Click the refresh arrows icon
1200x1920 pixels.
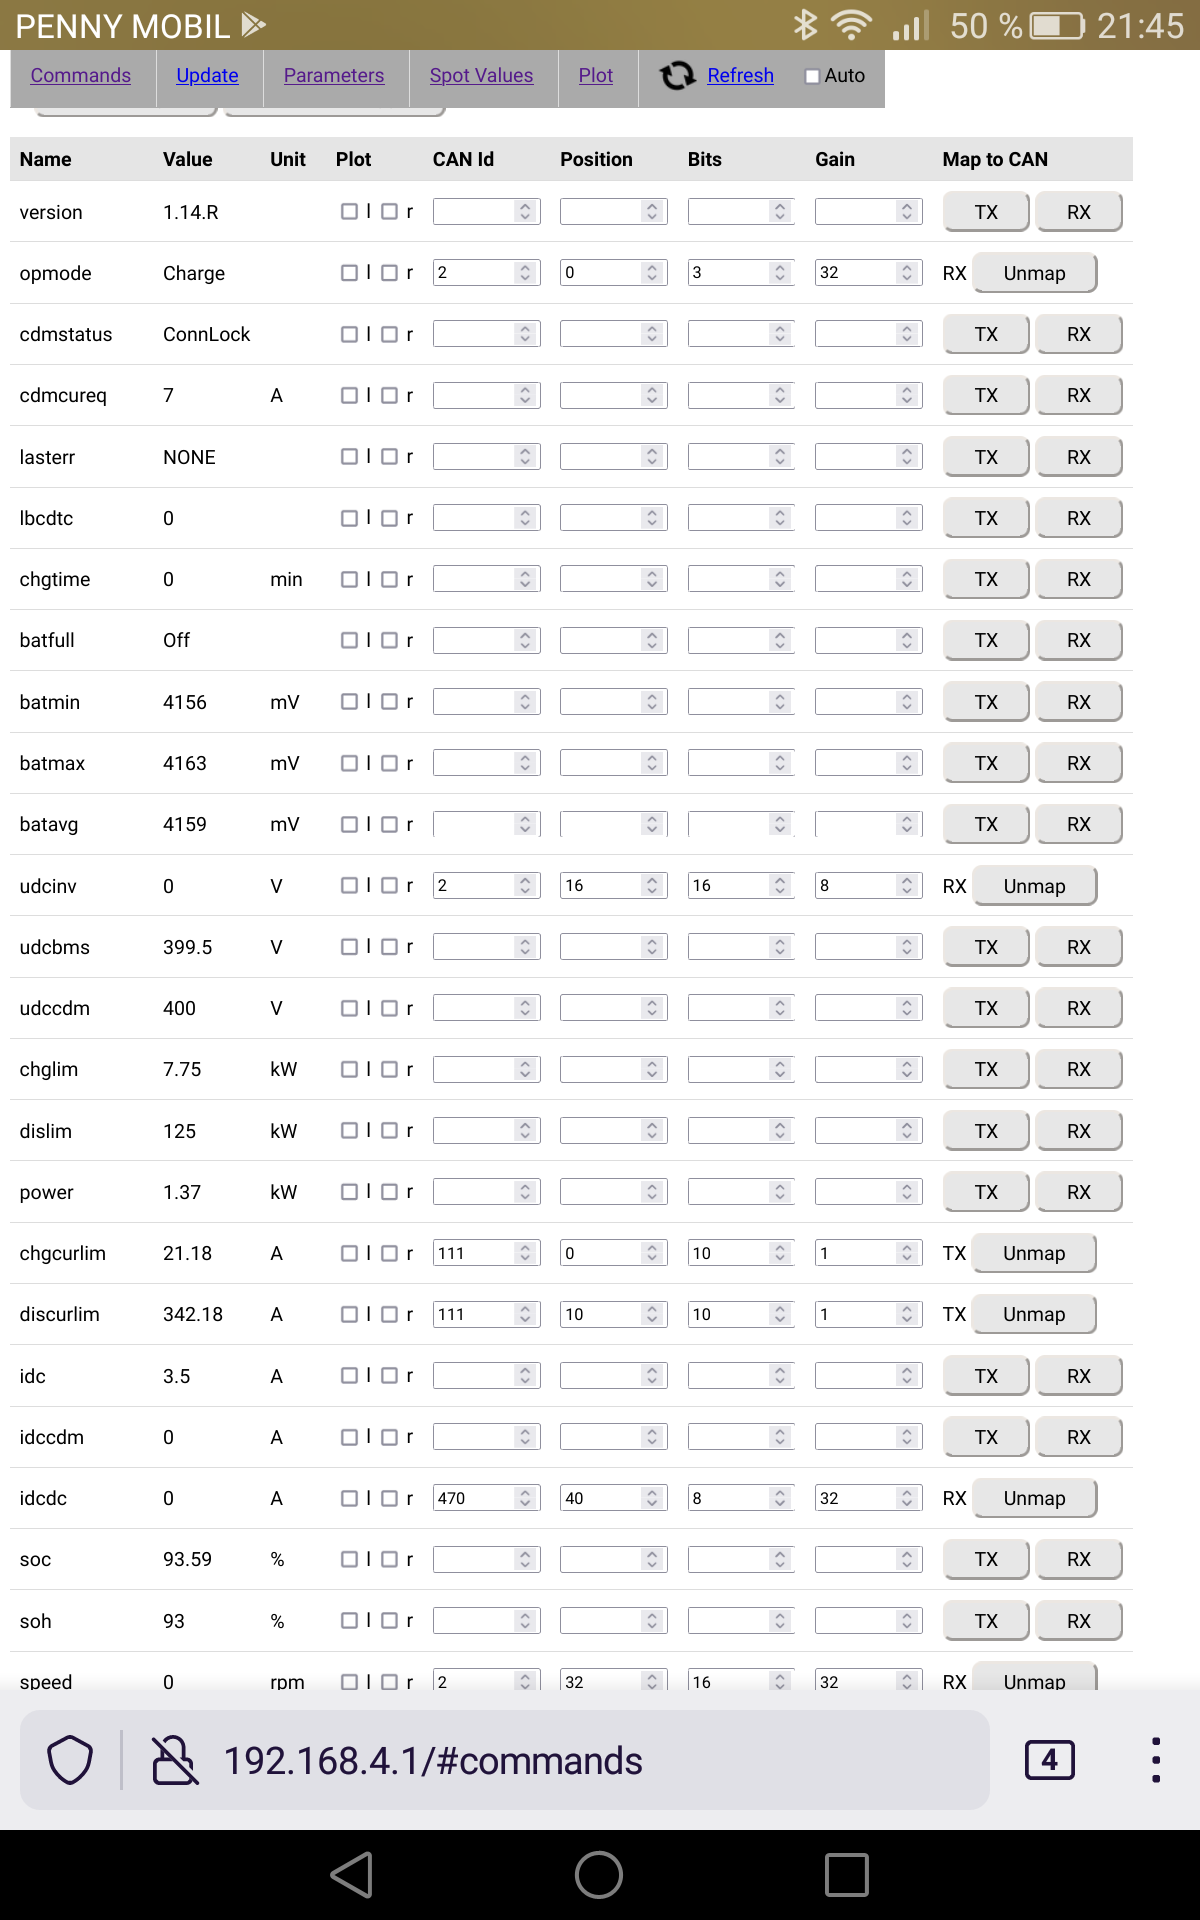click(x=677, y=76)
